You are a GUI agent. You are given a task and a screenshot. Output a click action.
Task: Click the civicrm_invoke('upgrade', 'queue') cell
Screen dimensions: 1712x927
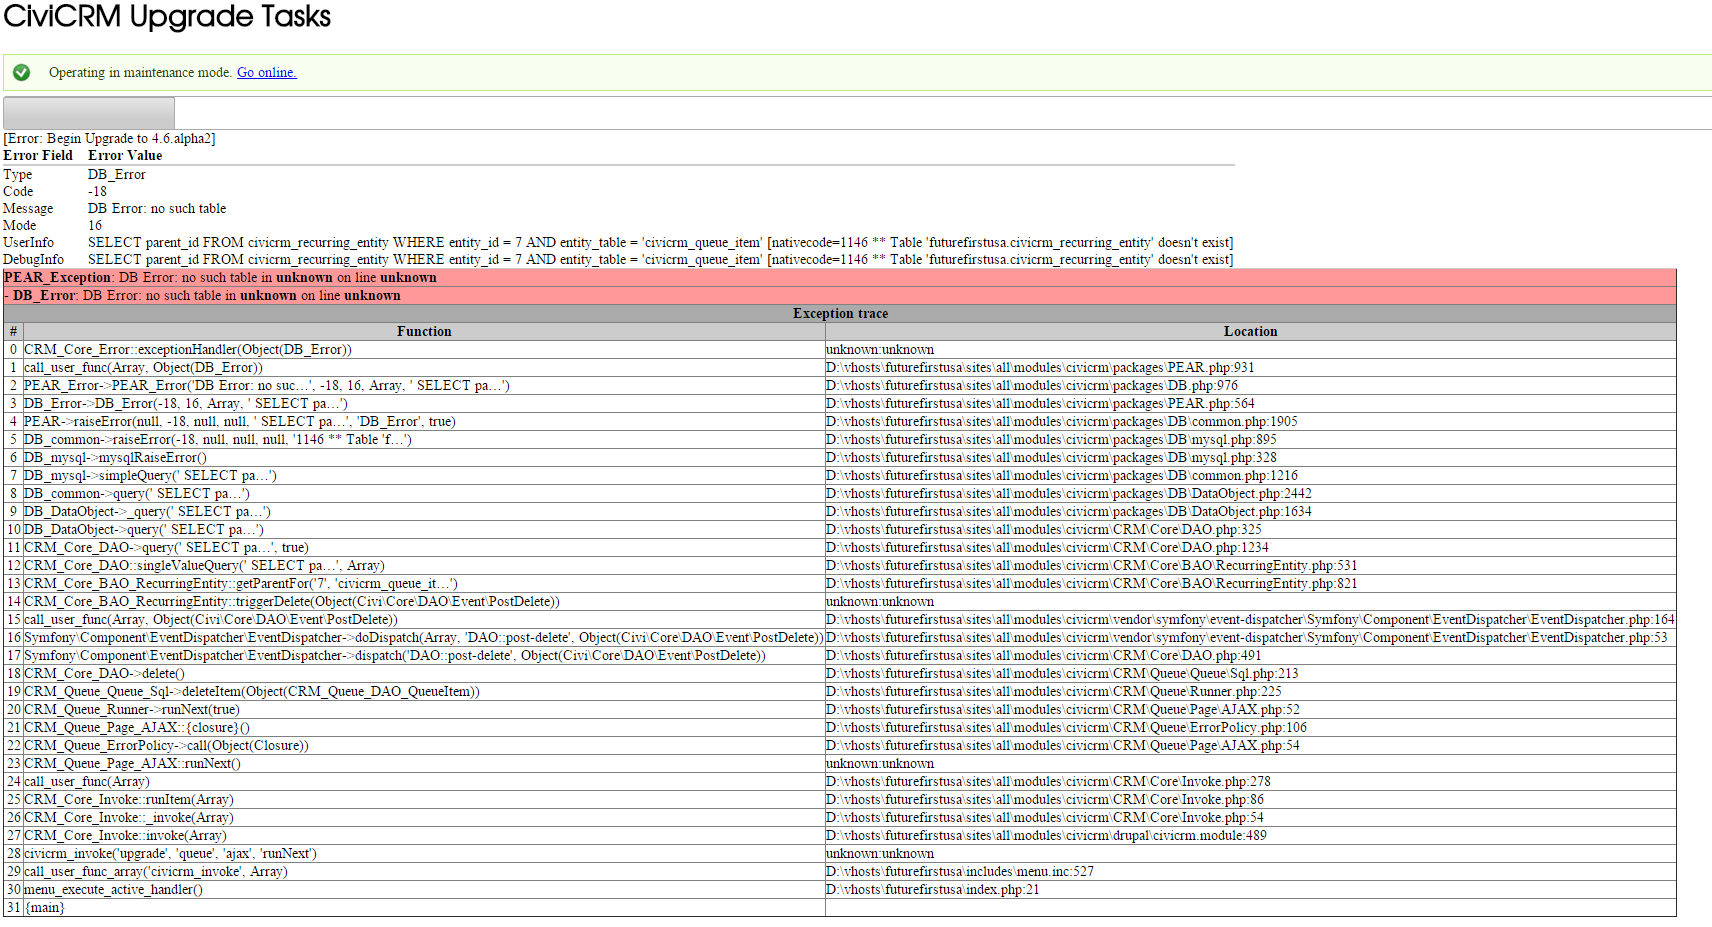[424, 854]
